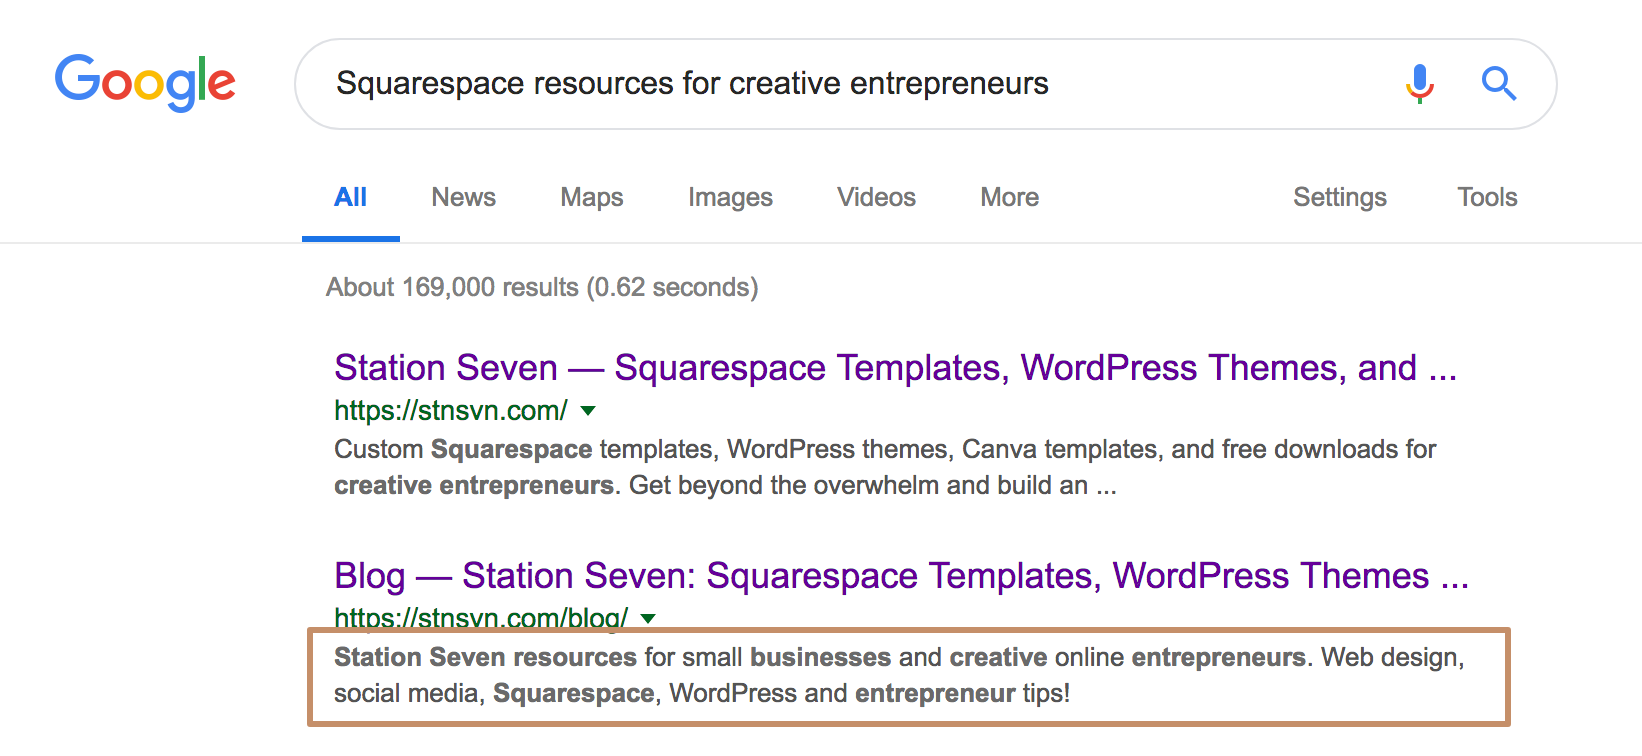
Task: Select the All results tab
Action: pyautogui.click(x=351, y=197)
